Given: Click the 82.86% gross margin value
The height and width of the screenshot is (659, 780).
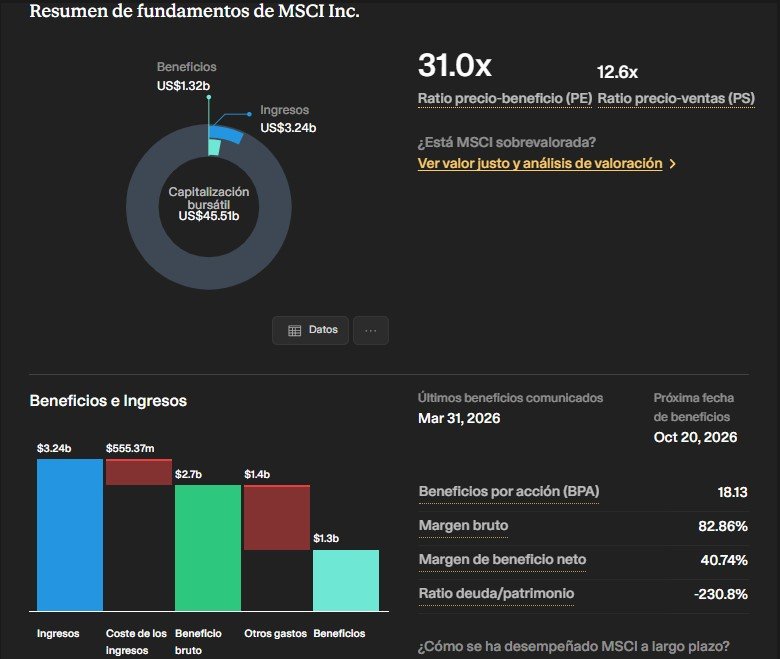Looking at the screenshot, I should [723, 526].
